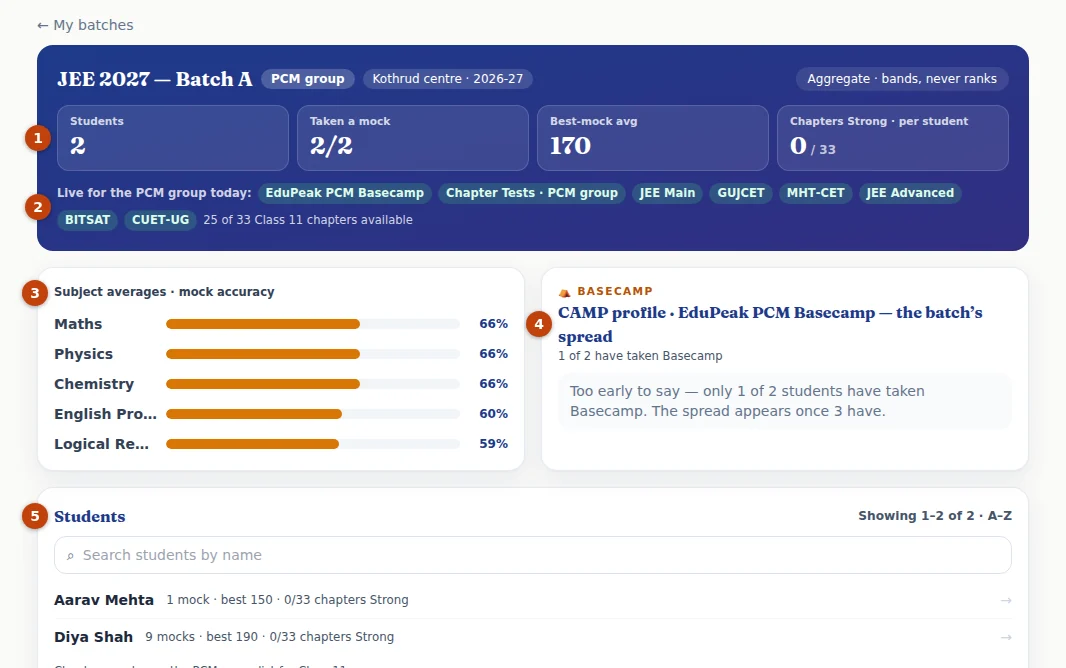Select the BITSAT chip
The width and height of the screenshot is (1066, 668).
[87, 220]
